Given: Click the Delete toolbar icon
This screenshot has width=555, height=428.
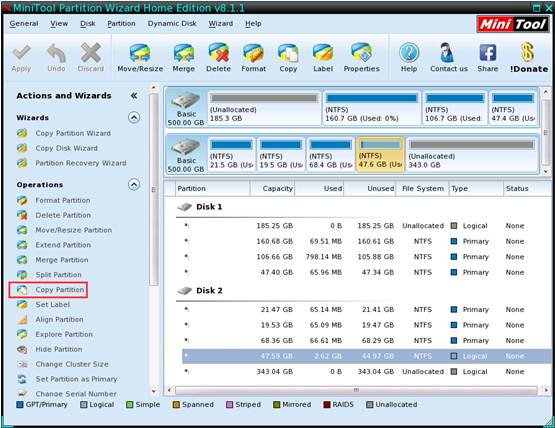Looking at the screenshot, I should click(x=218, y=53).
